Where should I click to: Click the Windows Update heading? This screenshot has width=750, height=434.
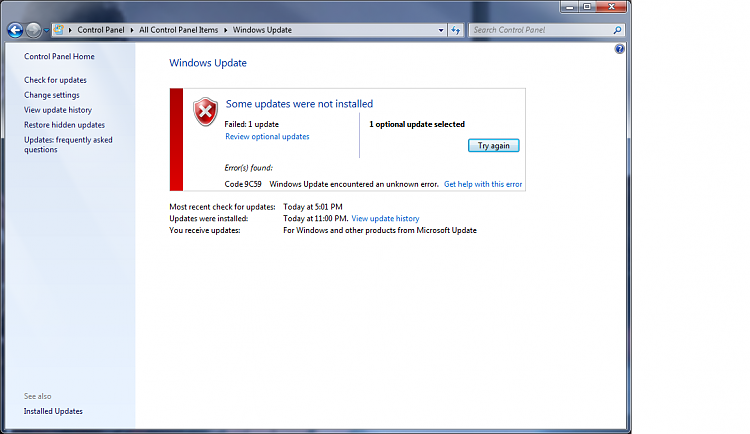pyautogui.click(x=208, y=63)
